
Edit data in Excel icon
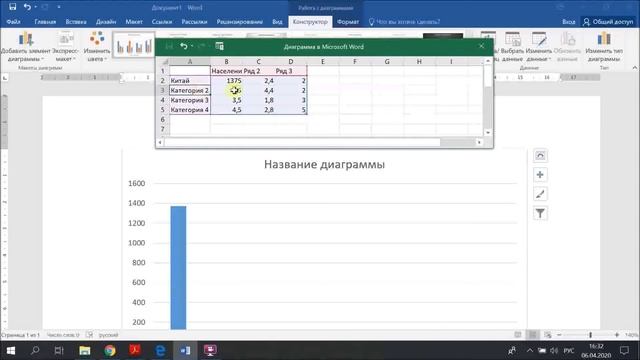(x=220, y=46)
